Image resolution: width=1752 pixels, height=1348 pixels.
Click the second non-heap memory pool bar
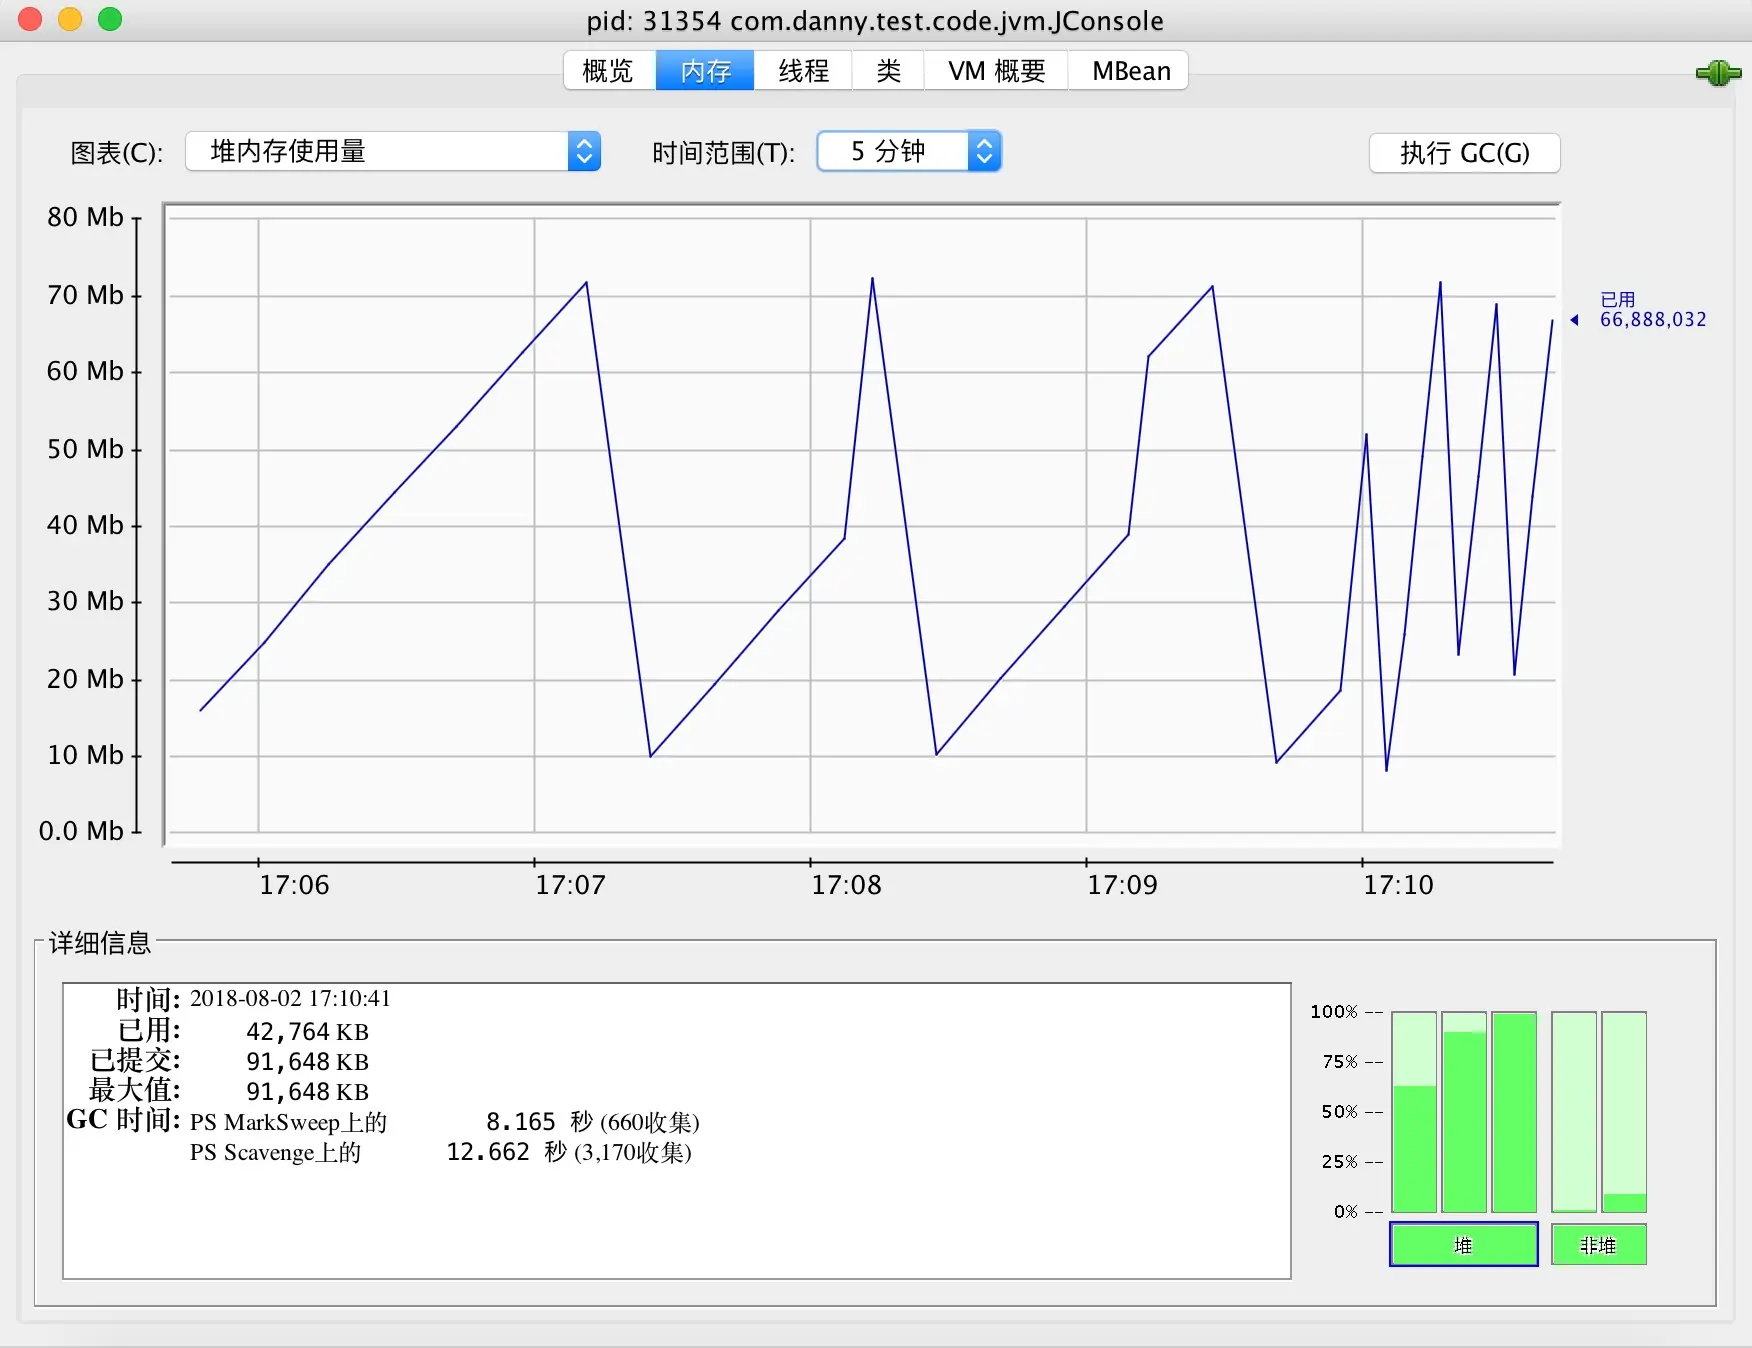pyautogui.click(x=1624, y=1112)
